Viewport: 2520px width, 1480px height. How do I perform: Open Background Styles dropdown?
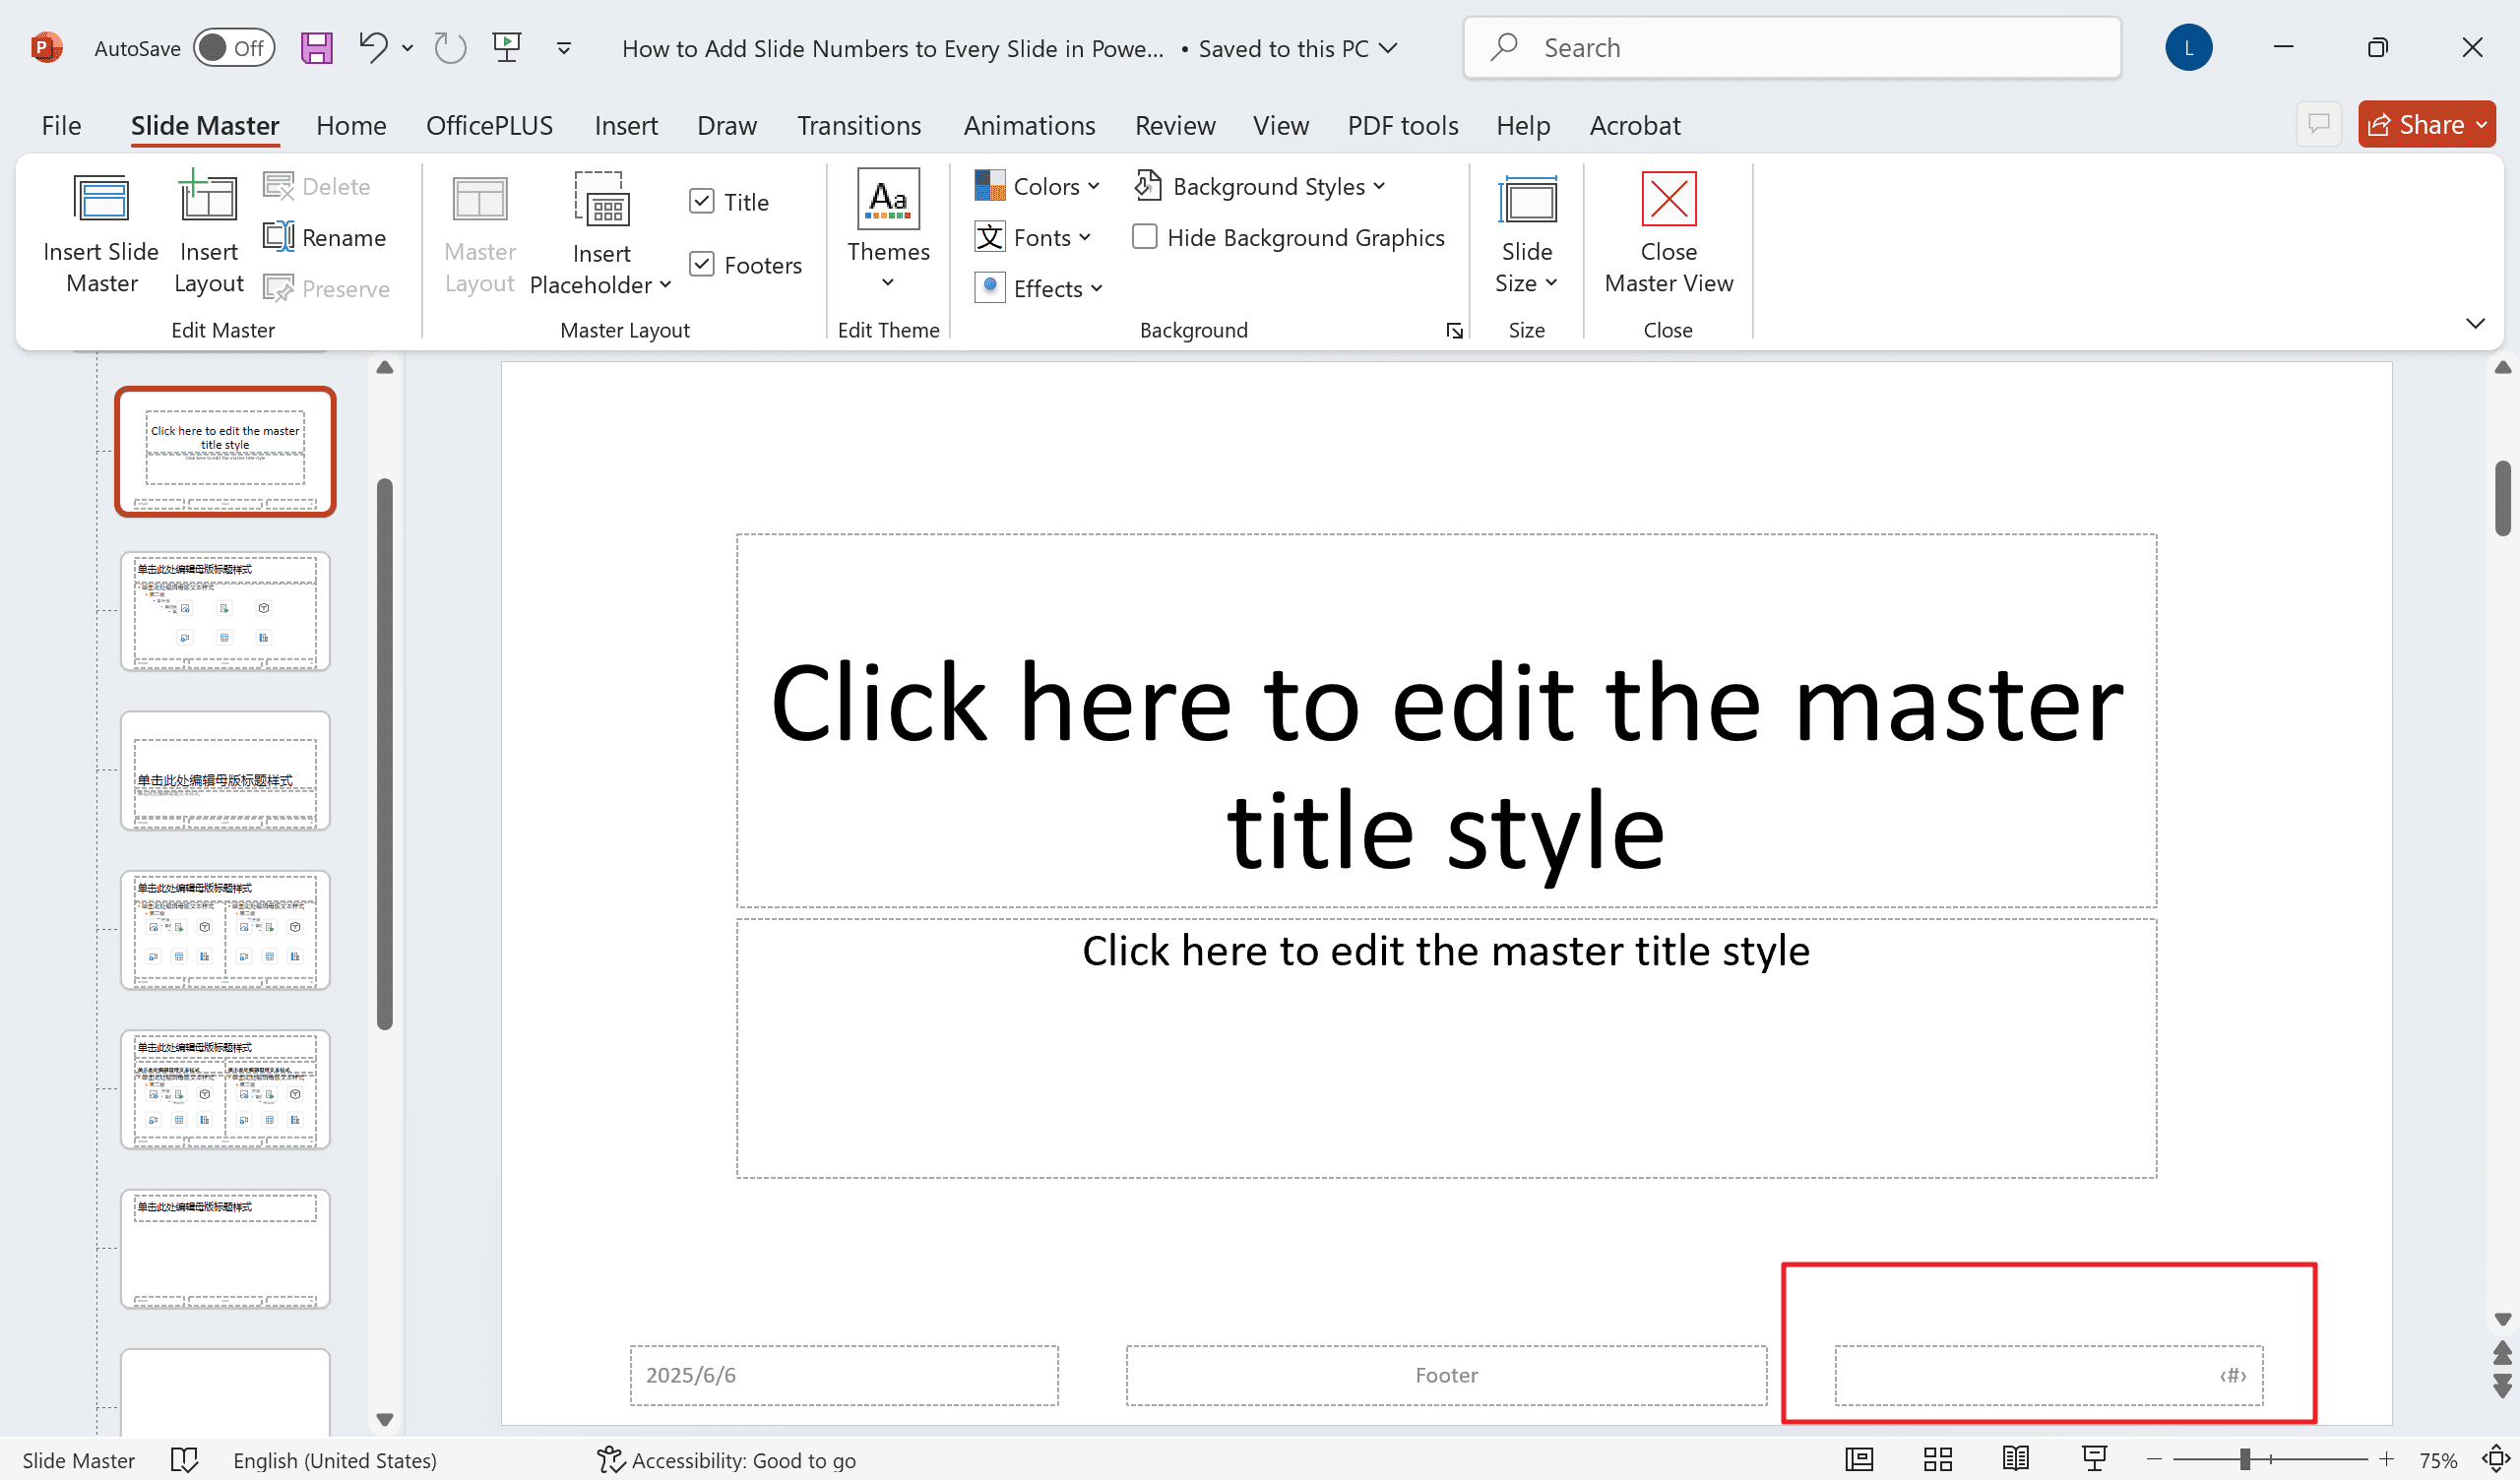click(x=1260, y=186)
